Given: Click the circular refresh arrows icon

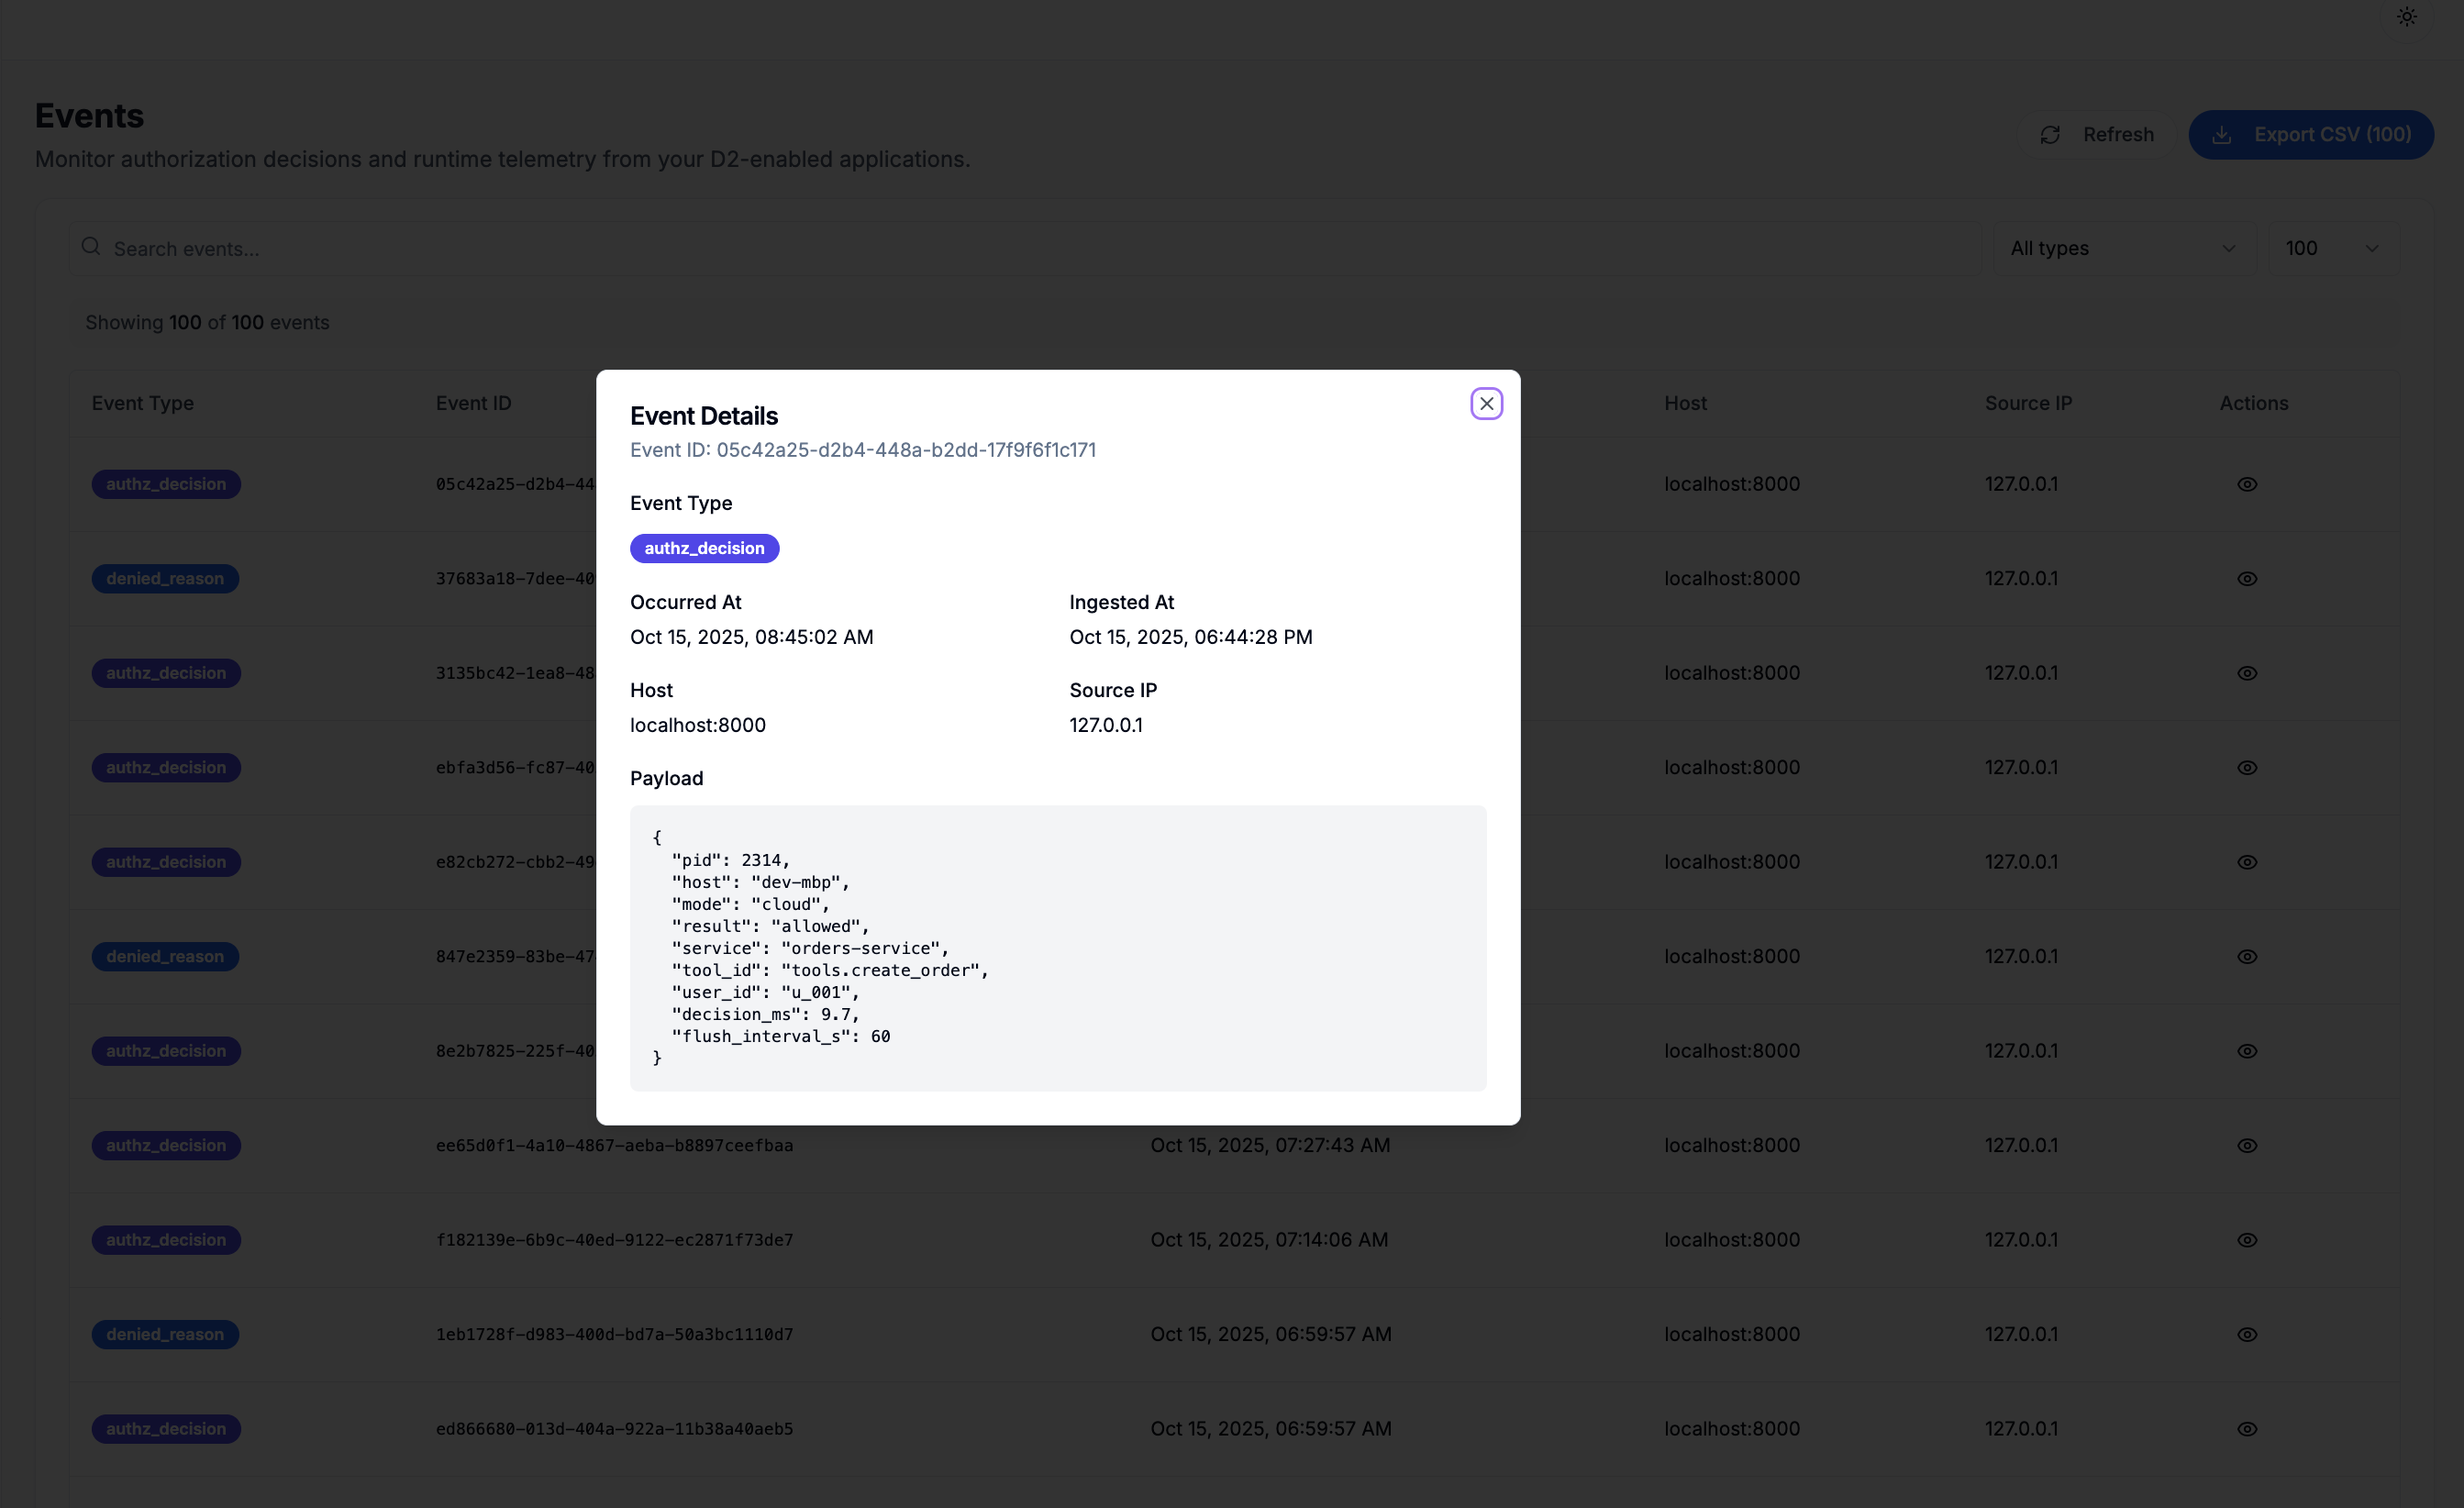Looking at the screenshot, I should click(2050, 134).
